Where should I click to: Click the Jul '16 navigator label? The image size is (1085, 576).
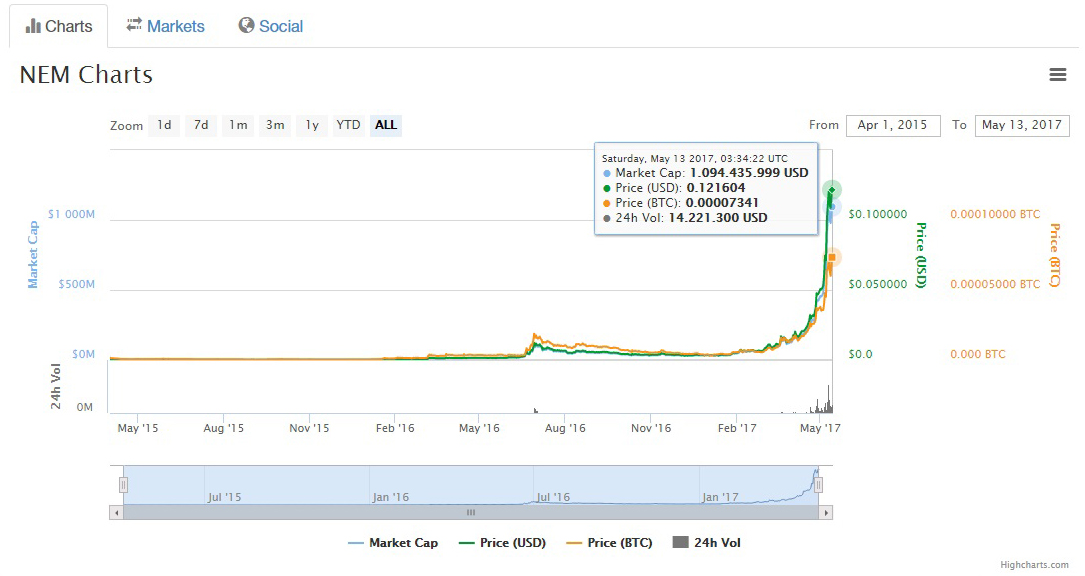[x=554, y=497]
